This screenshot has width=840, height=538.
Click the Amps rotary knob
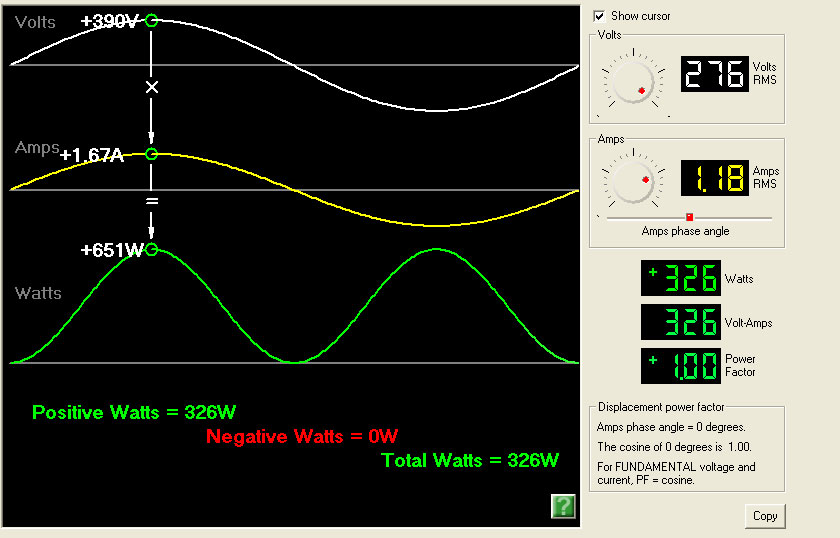click(x=633, y=182)
